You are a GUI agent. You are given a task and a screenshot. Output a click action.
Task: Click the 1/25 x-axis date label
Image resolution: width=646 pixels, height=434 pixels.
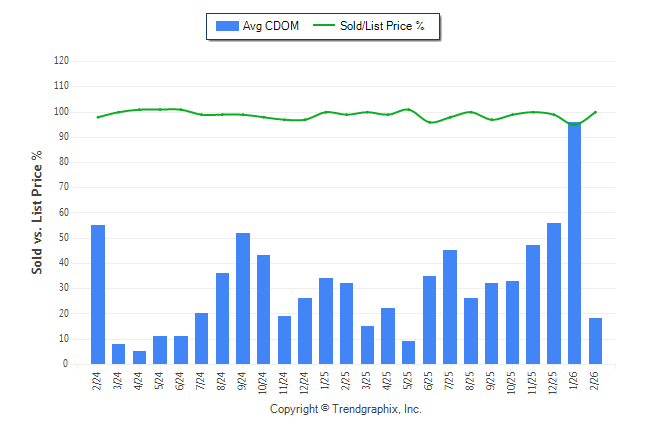pos(326,383)
